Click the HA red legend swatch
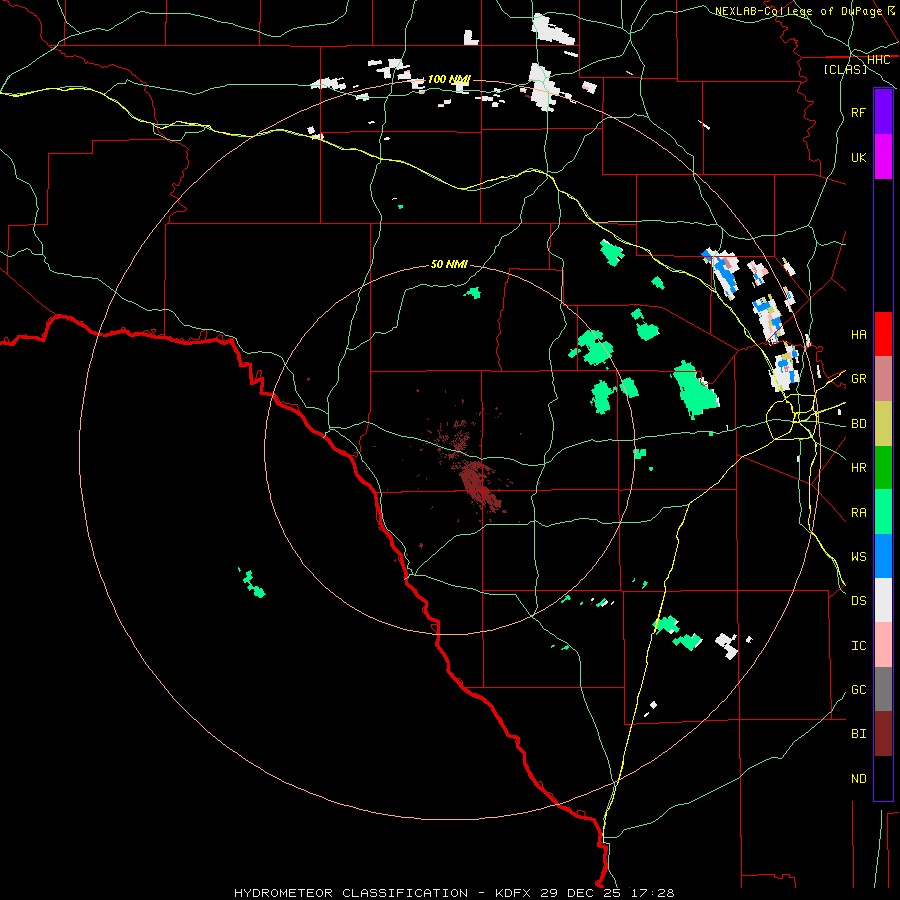The width and height of the screenshot is (900, 900). pos(883,334)
